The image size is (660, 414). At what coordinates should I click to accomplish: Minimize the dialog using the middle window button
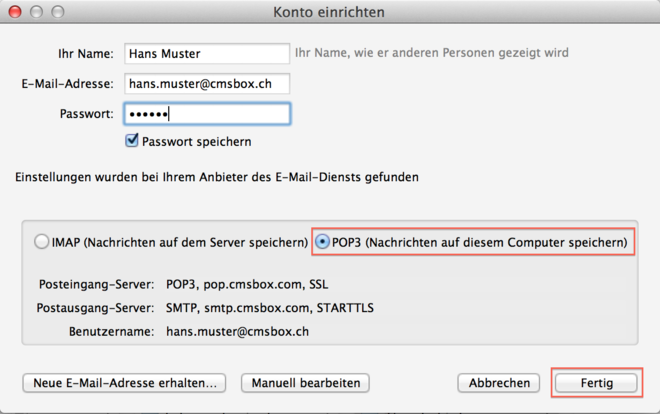point(35,12)
